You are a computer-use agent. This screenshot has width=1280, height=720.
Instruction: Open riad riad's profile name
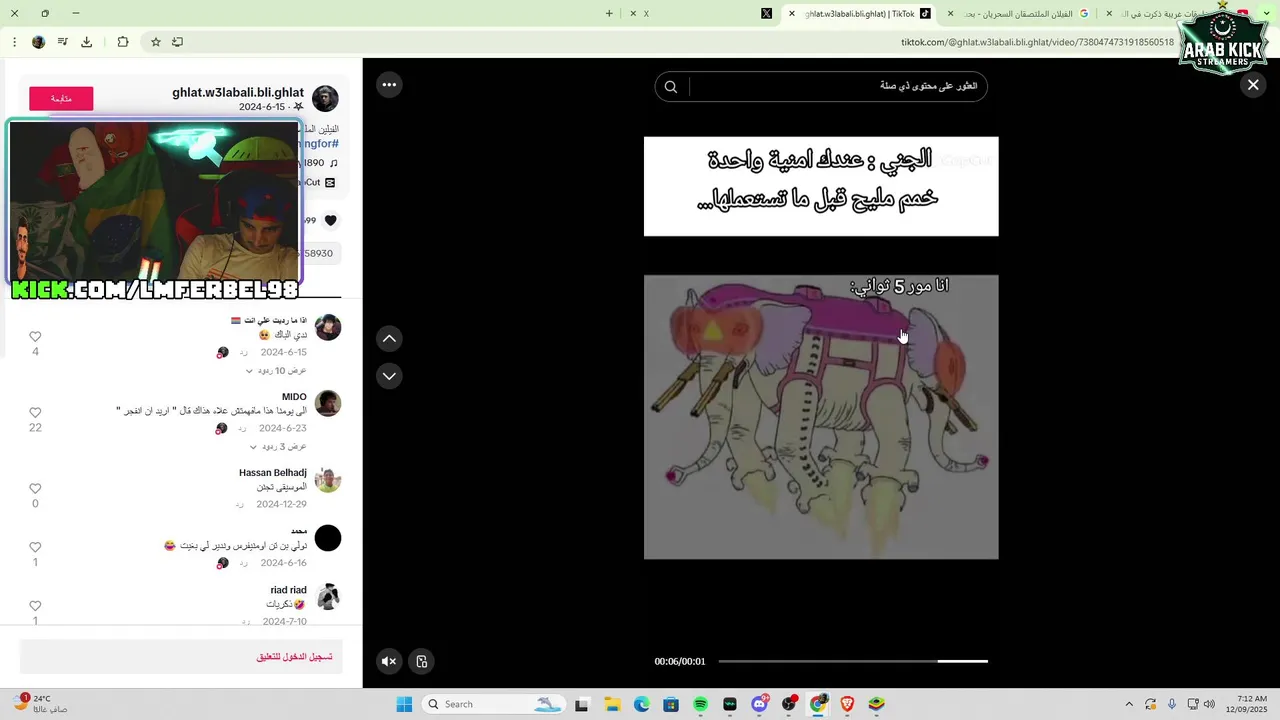[288, 590]
